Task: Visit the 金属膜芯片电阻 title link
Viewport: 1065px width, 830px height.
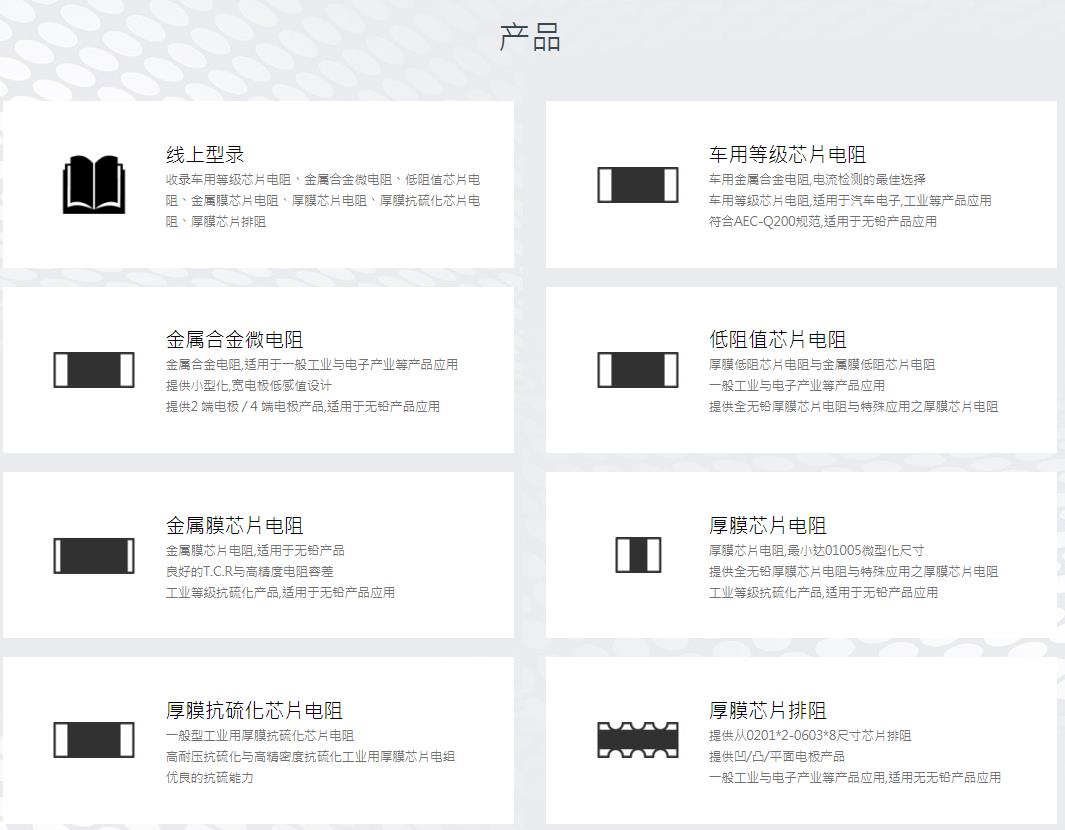Action: tap(234, 526)
